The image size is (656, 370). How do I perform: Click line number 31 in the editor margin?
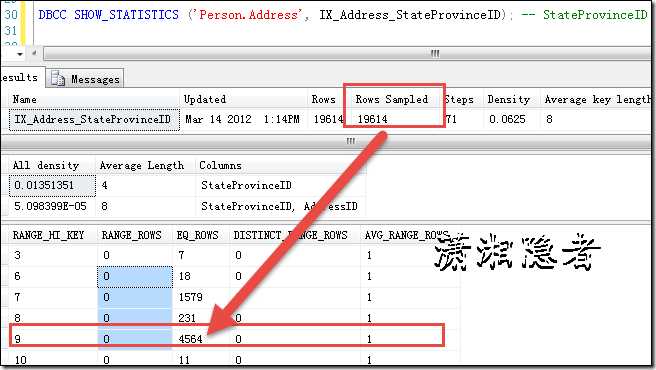pyautogui.click(x=10, y=31)
